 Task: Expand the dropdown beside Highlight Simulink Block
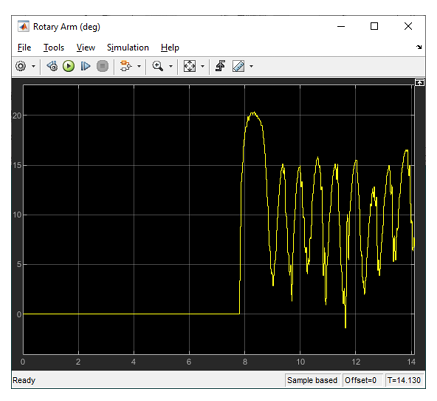coord(139,66)
